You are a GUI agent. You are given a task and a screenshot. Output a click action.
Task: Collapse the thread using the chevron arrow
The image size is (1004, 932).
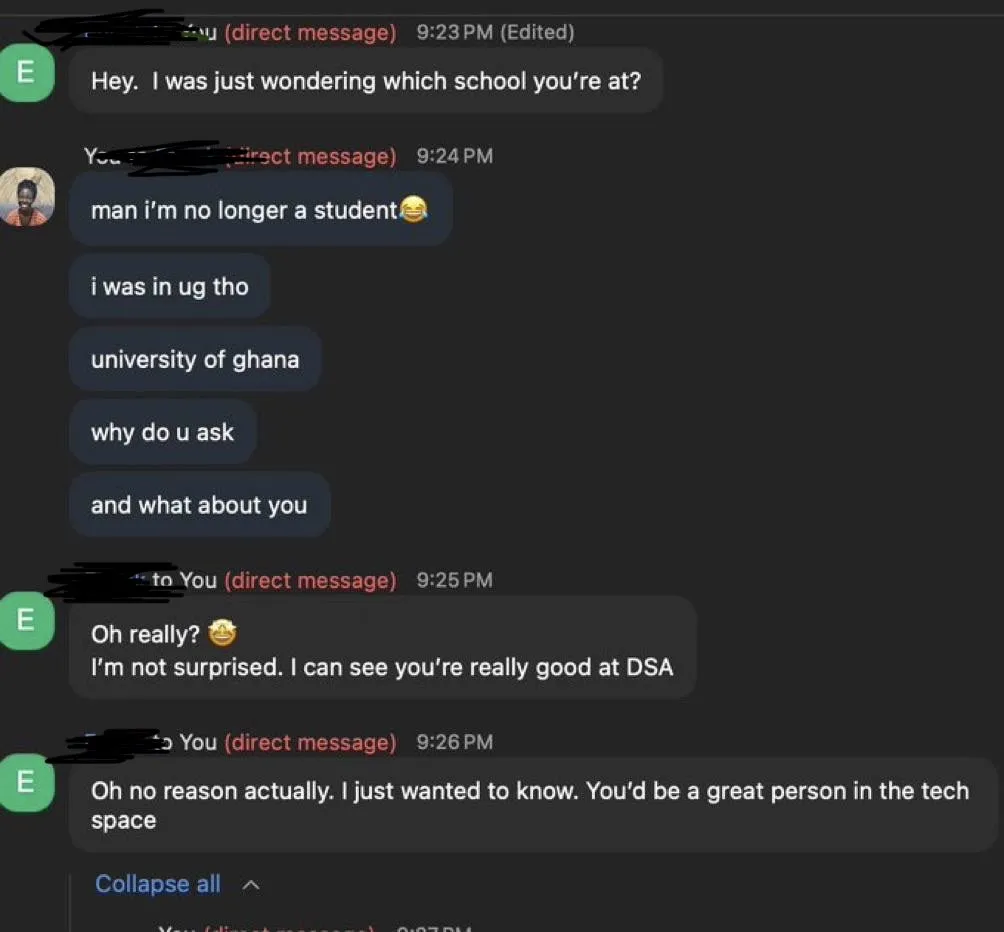pyautogui.click(x=251, y=885)
